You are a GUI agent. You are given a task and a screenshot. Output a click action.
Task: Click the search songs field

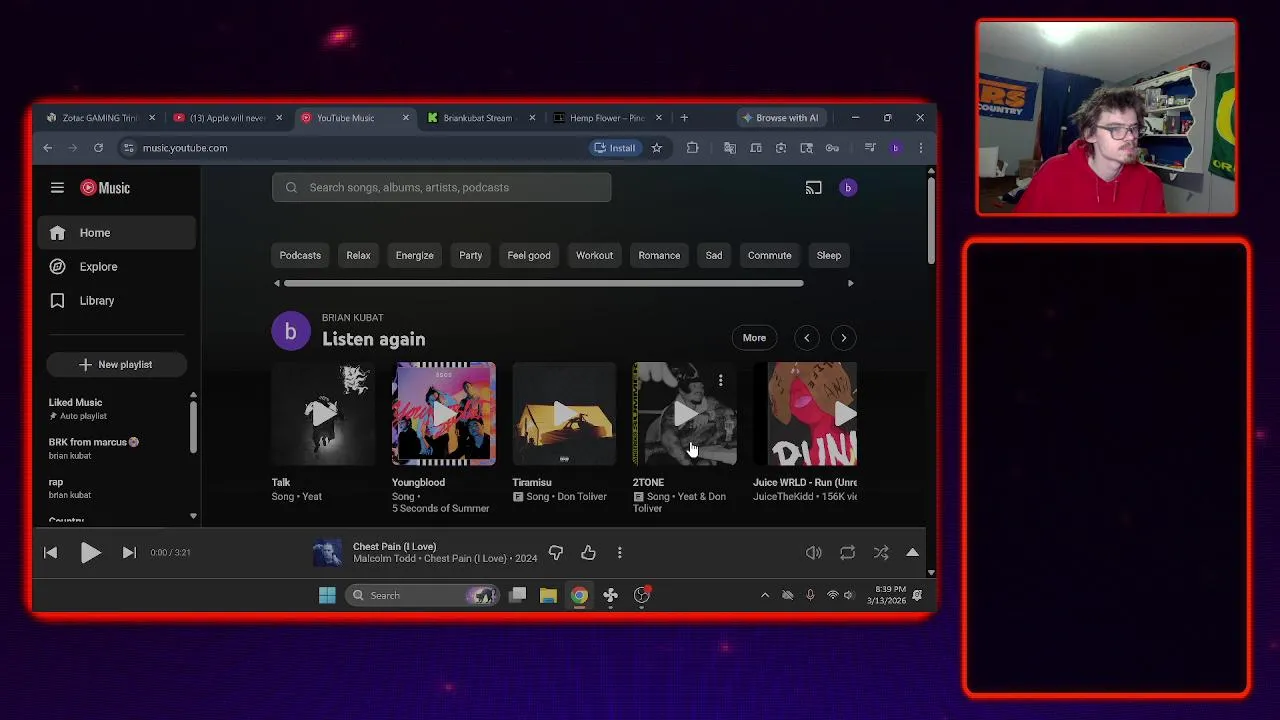[441, 187]
